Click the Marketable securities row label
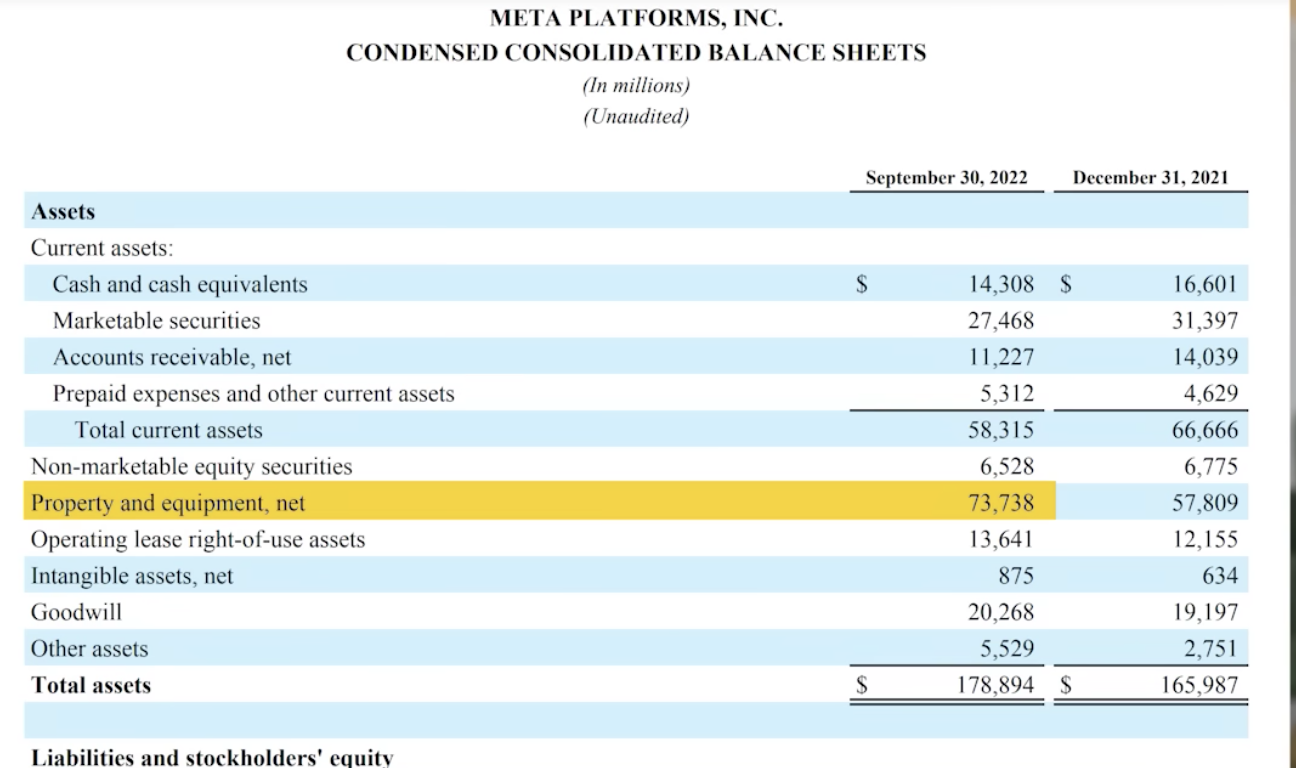The width and height of the screenshot is (1296, 768). click(156, 321)
